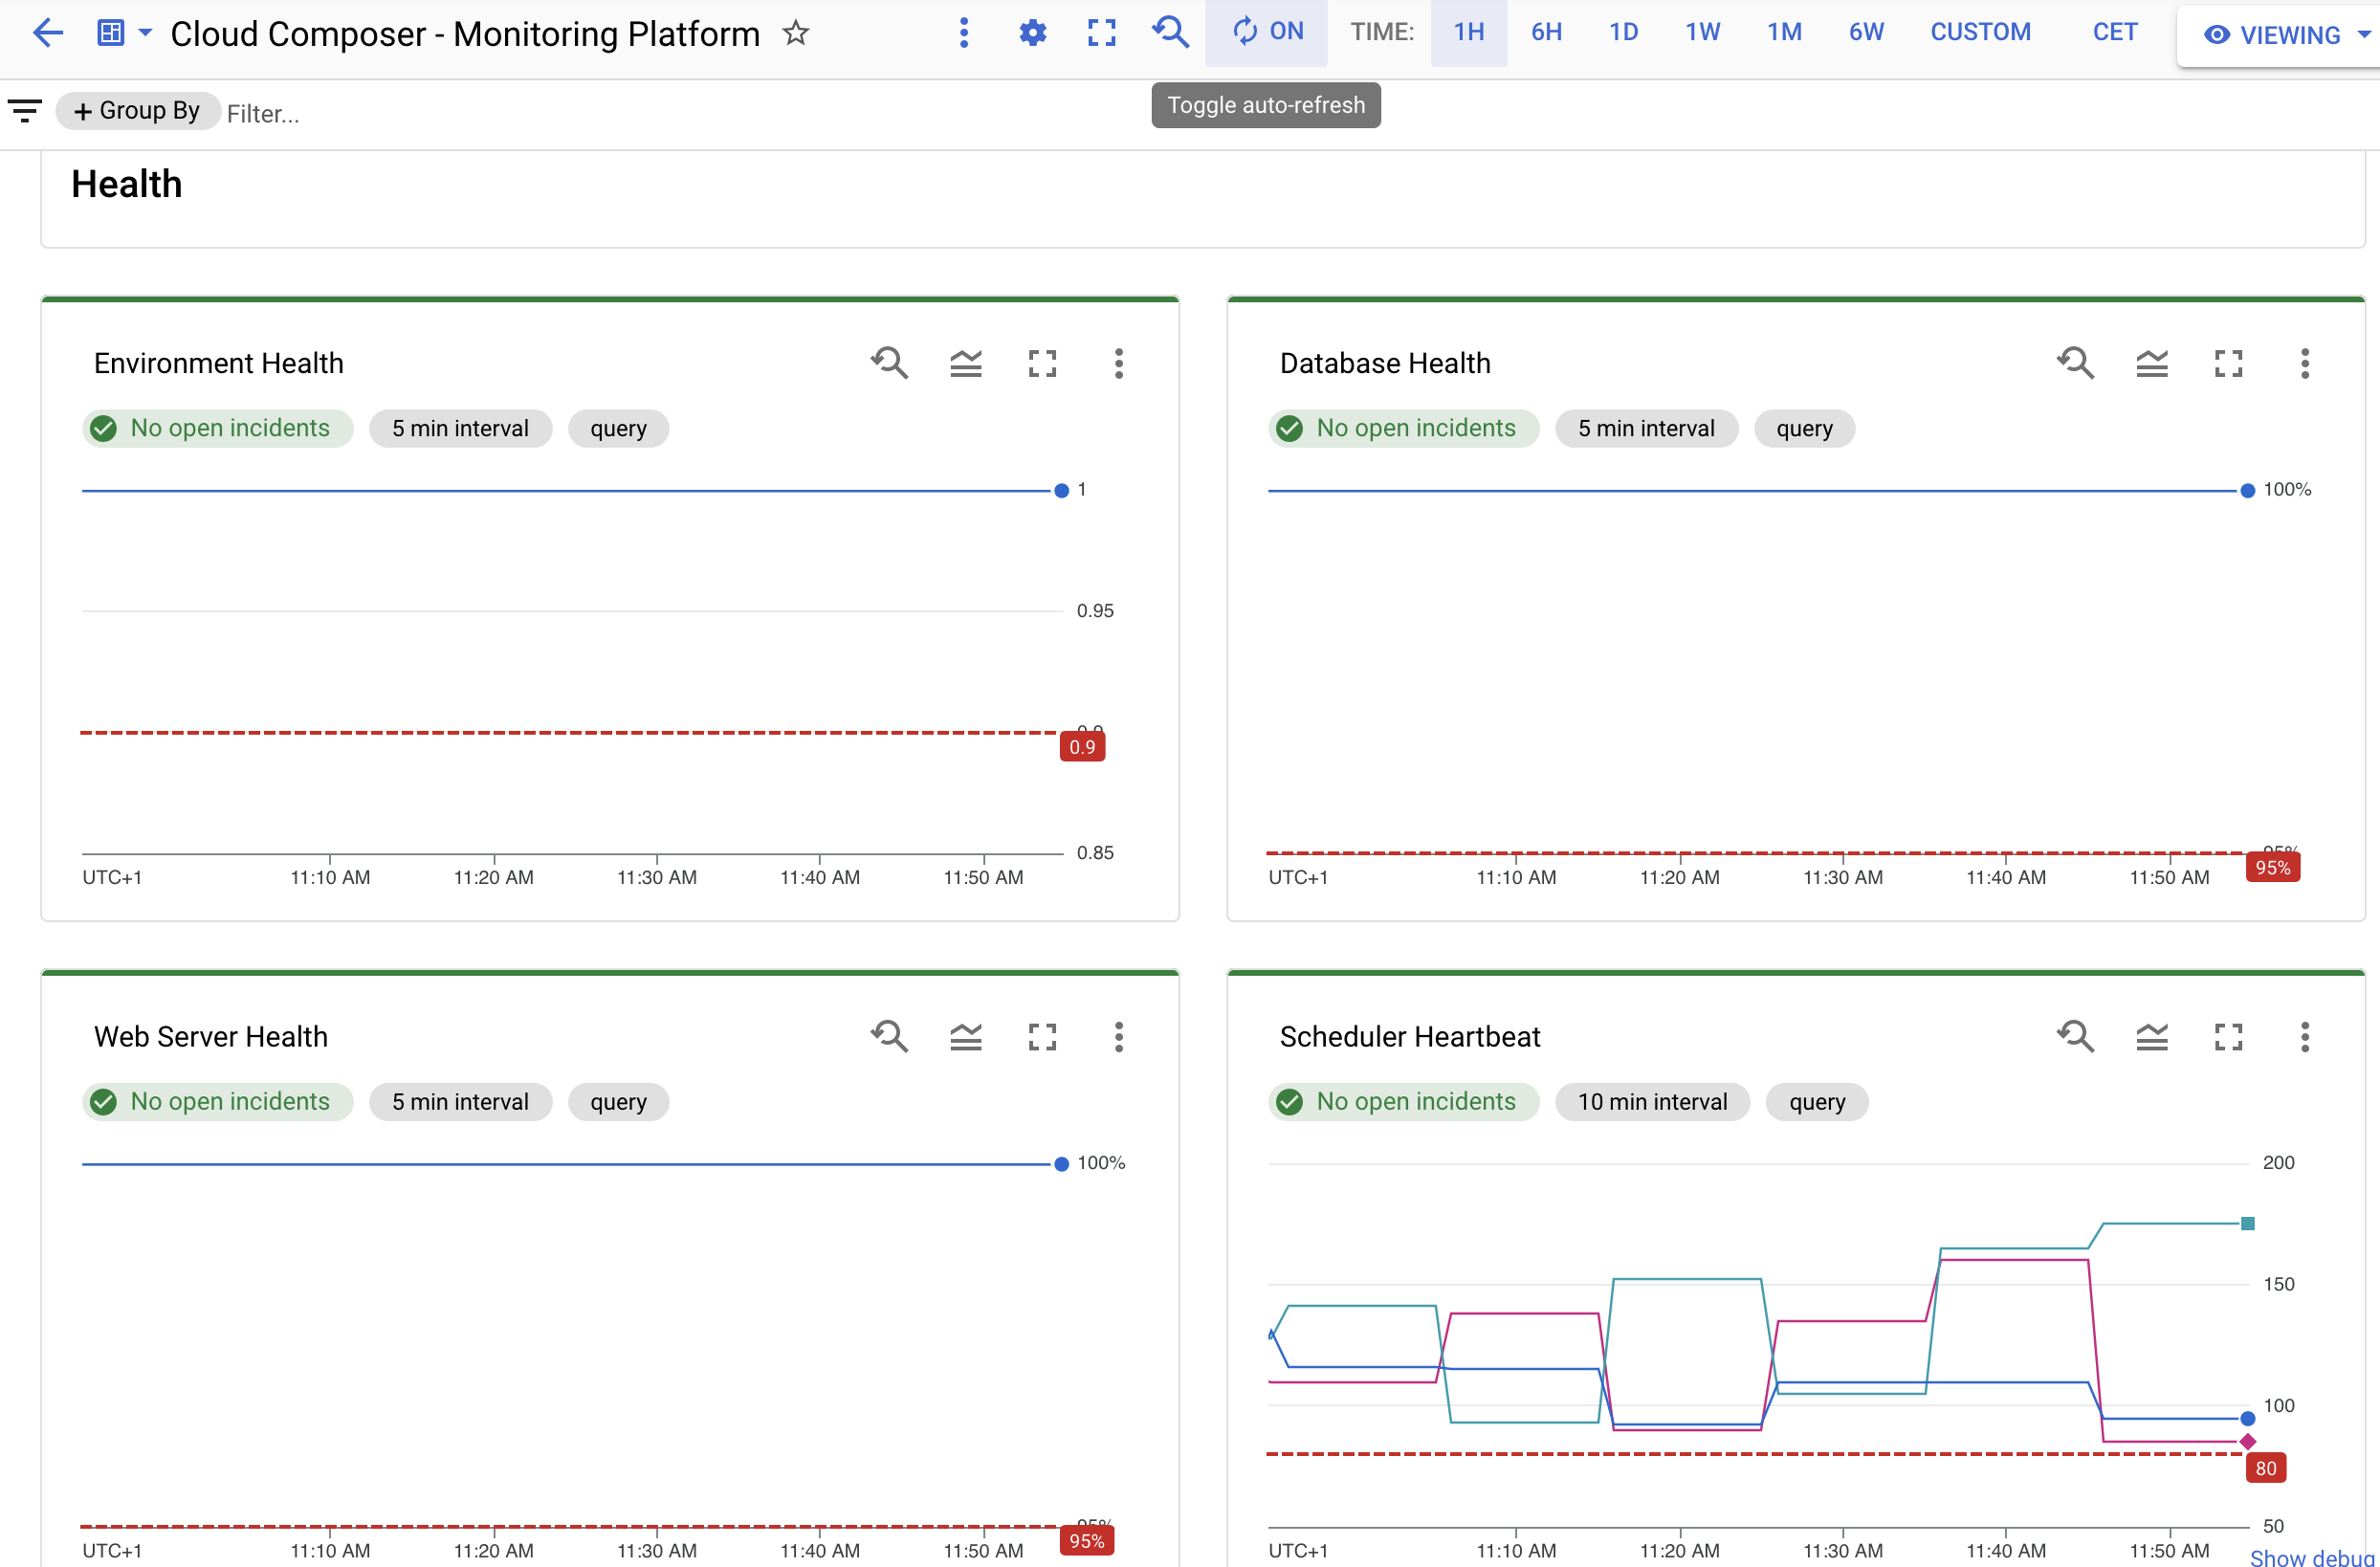Screen dimensions: 2380x1567
Task: Open the Group By filter dropdown
Action: pyautogui.click(x=137, y=112)
